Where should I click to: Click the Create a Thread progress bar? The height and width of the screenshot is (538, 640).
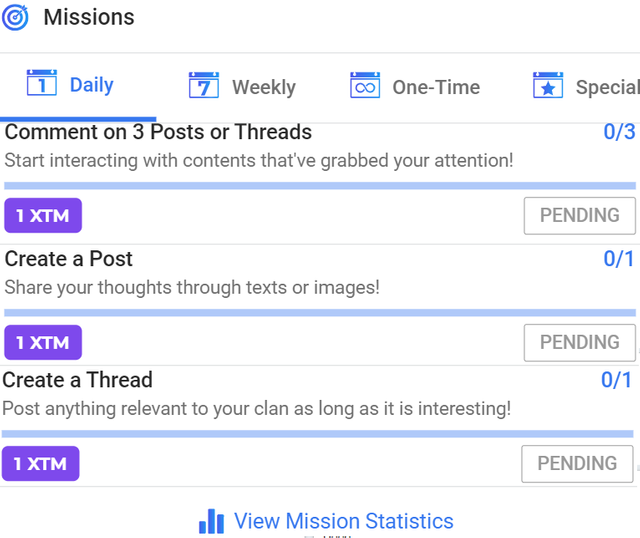coord(318,434)
